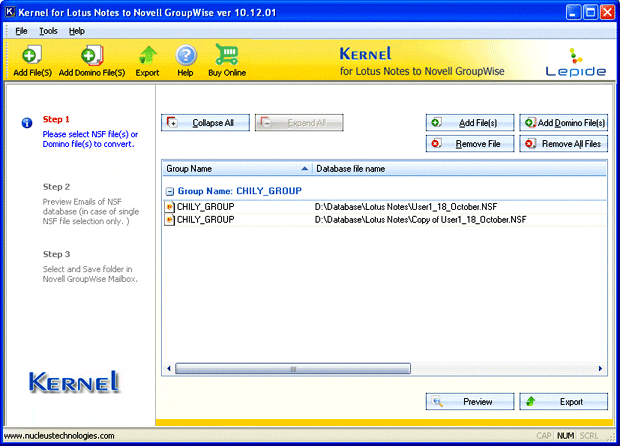Open the Help menu in the menu bar
Viewport: 620px width, 446px height.
pos(77,31)
